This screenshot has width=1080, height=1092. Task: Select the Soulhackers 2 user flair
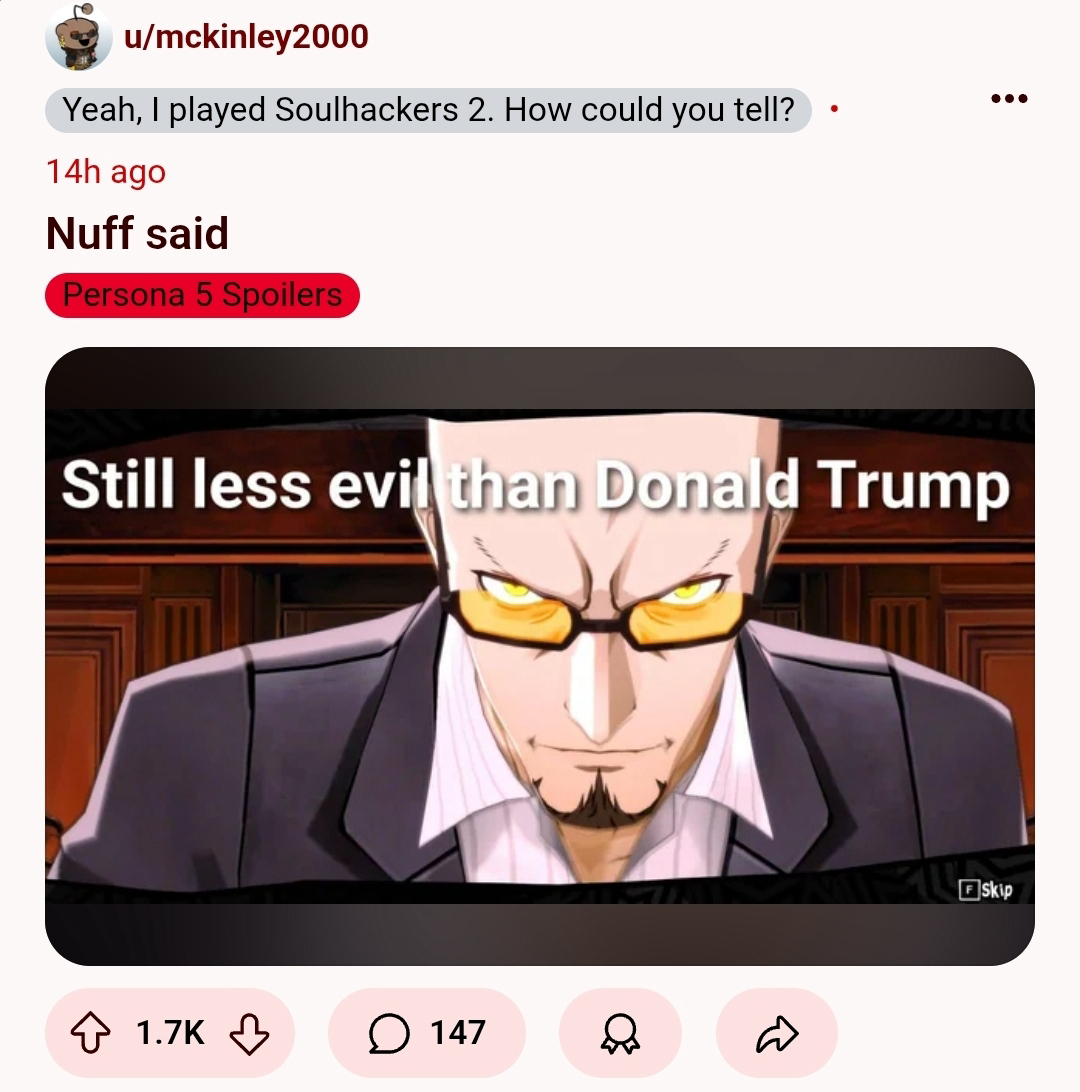click(x=428, y=110)
